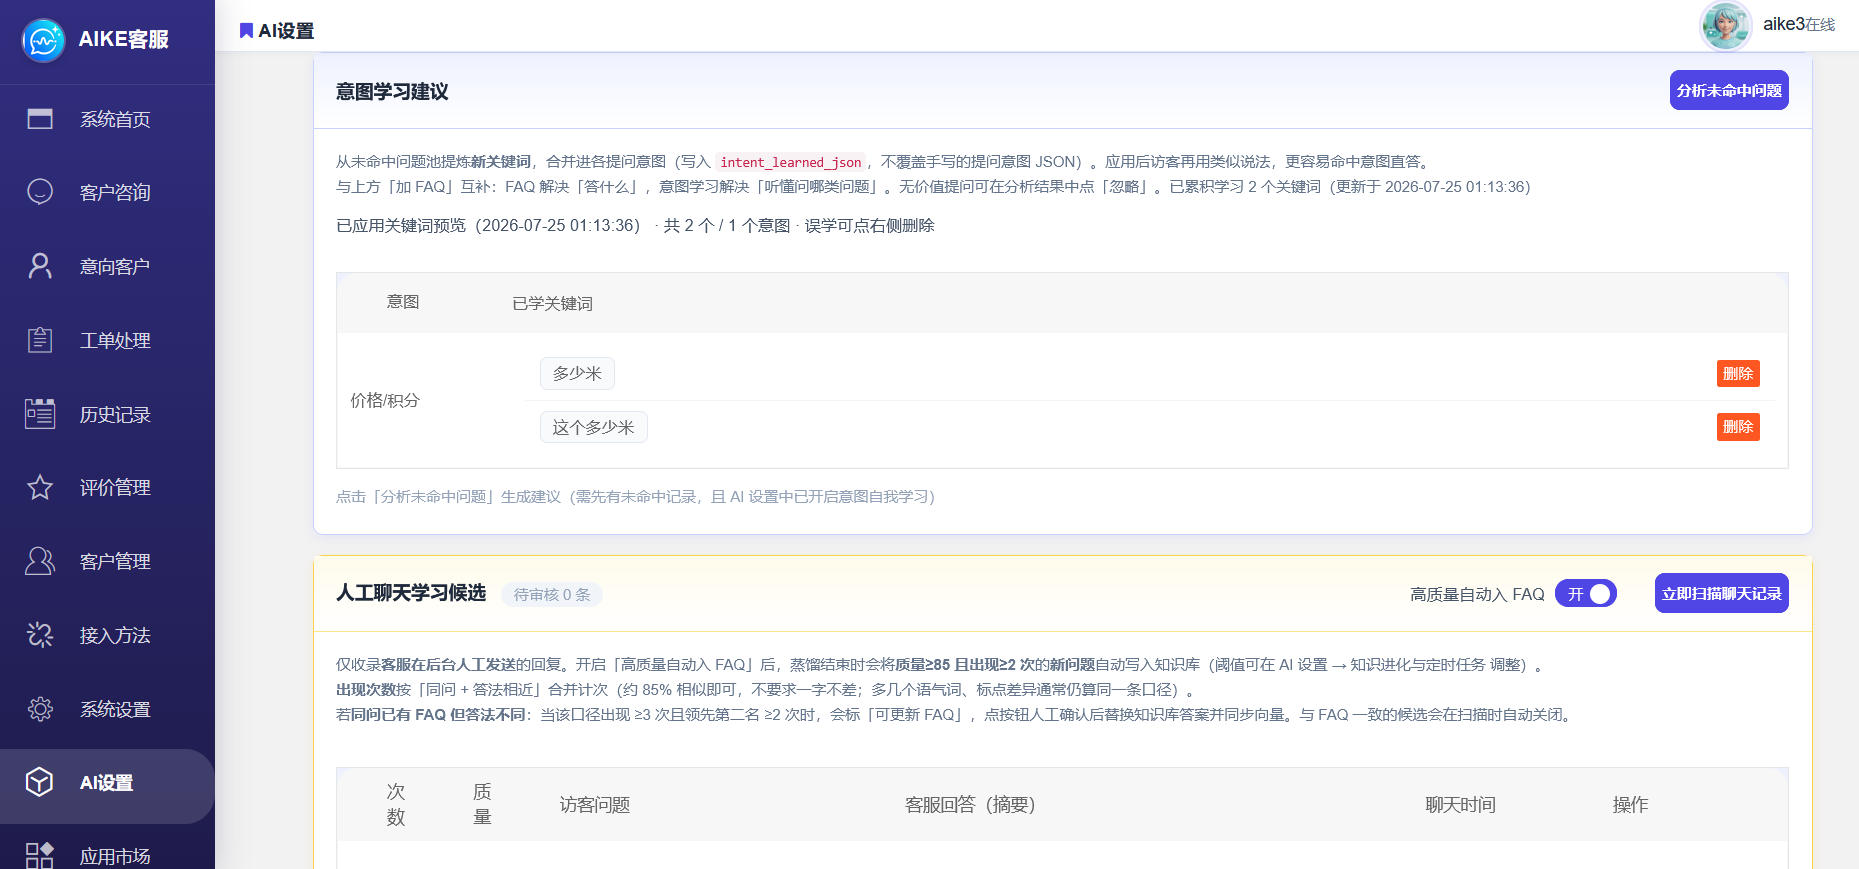This screenshot has height=869, width=1859.
Task: Click the 人工聊天学习候选 section heading
Action: [411, 593]
